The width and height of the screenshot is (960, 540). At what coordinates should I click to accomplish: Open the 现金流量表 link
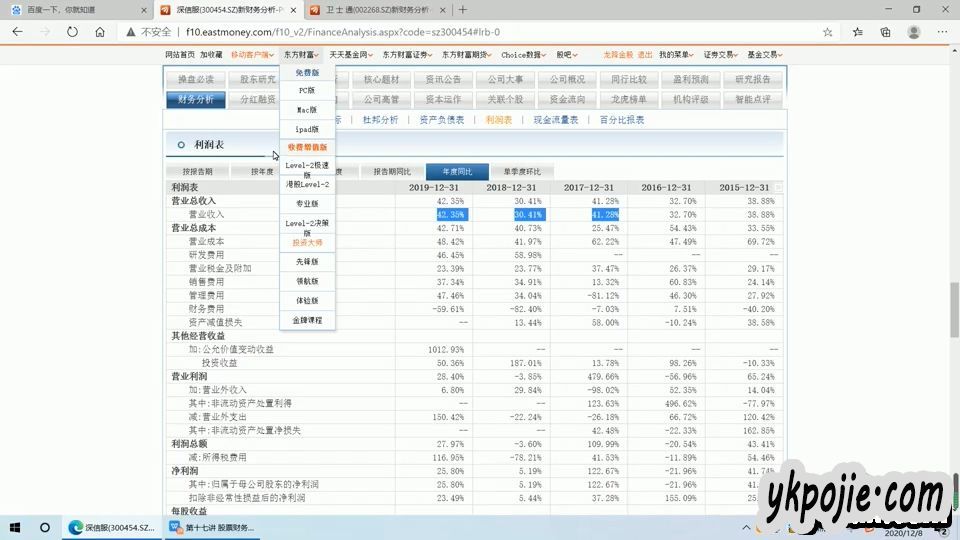[x=555, y=120]
